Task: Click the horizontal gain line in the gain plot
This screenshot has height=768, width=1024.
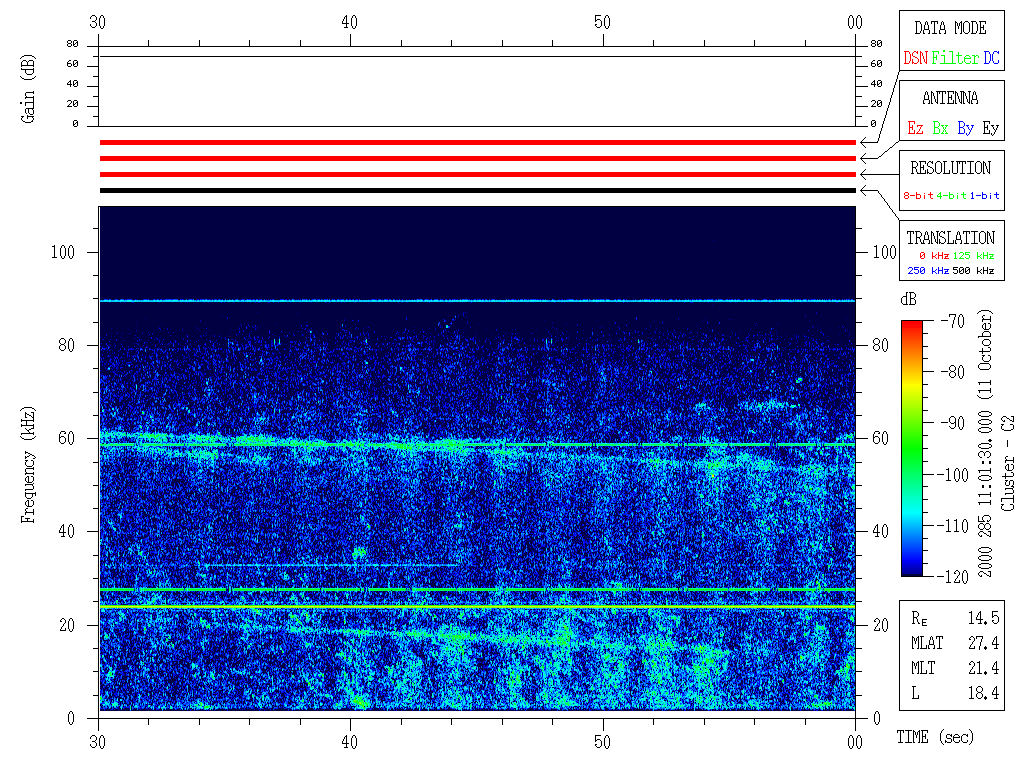Action: point(477,56)
